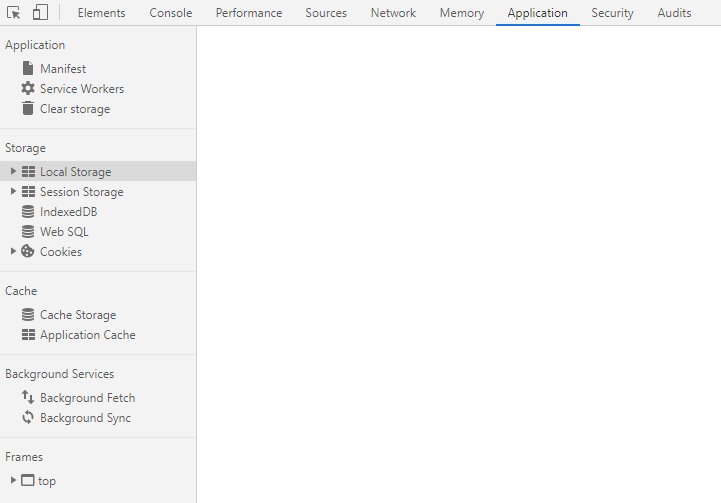Screen dimensions: 721x503
Task: Switch to the Elements tab
Action: 102,13
